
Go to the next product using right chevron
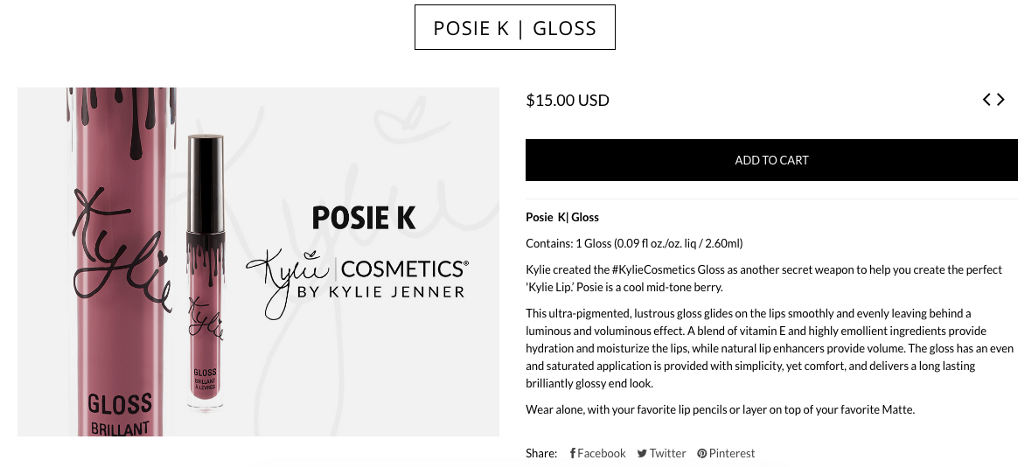1000,100
